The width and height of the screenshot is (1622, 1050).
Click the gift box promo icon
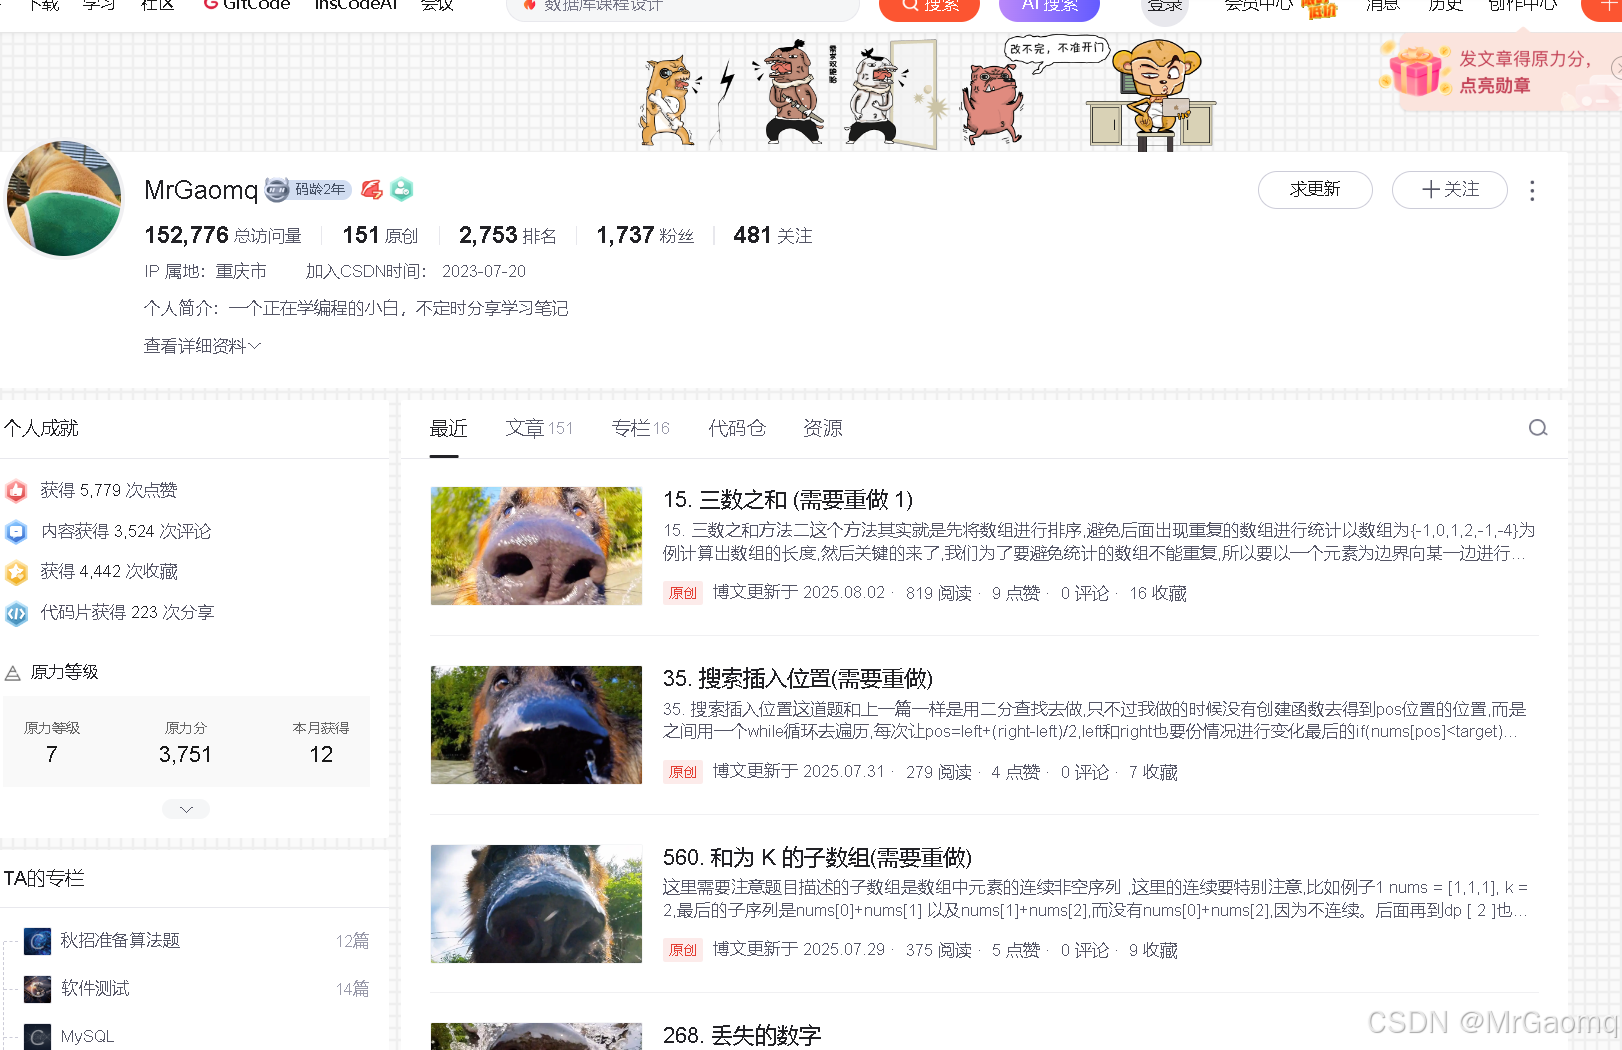1416,70
